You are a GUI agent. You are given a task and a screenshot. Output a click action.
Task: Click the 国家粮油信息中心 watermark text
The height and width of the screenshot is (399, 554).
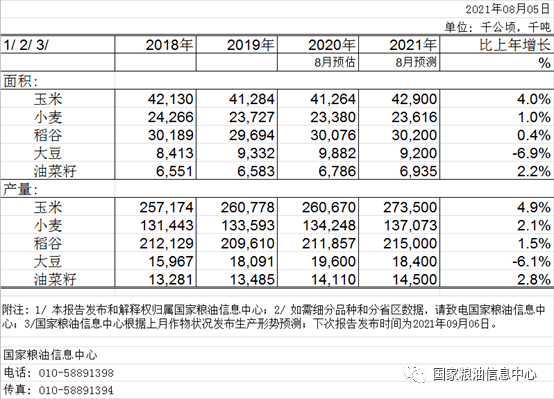[485, 374]
